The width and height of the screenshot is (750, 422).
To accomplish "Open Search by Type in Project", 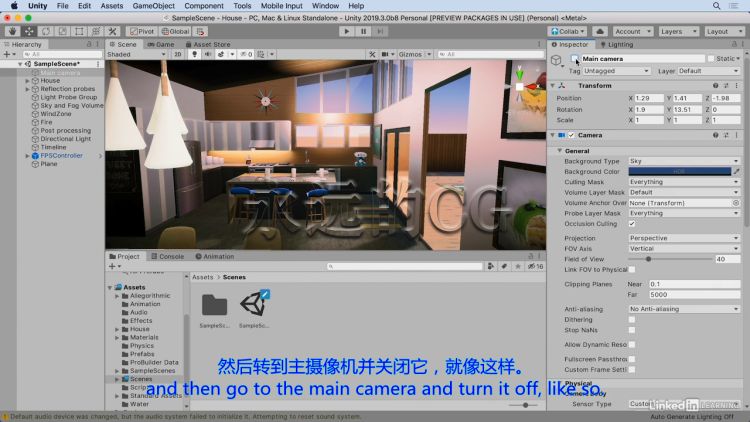I will coord(490,266).
